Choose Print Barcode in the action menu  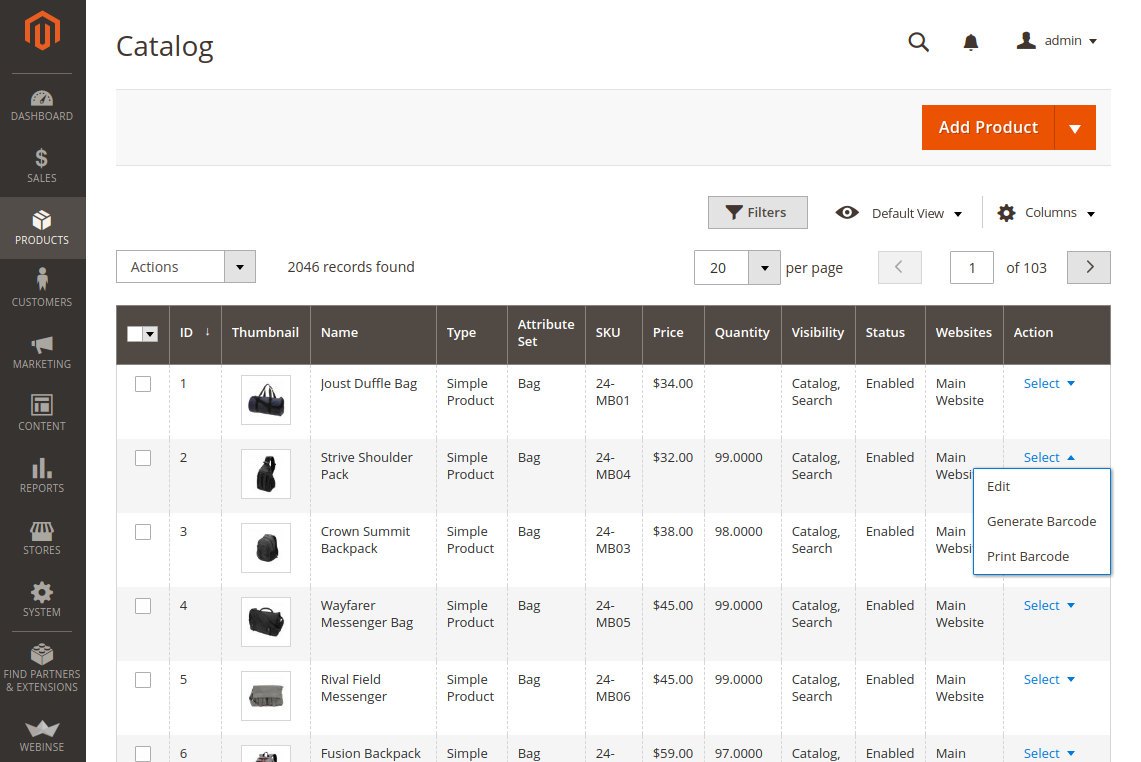tap(1042, 556)
